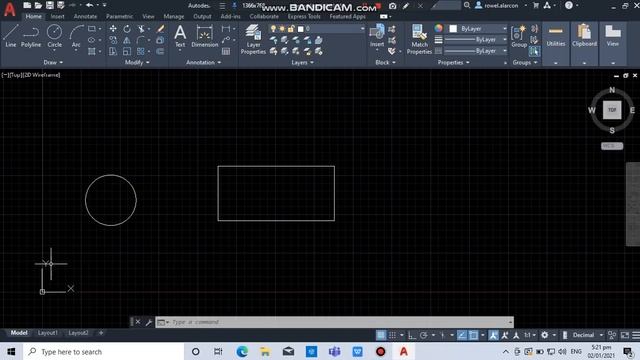
Task: Click the Insert block tool
Action: coord(377,36)
